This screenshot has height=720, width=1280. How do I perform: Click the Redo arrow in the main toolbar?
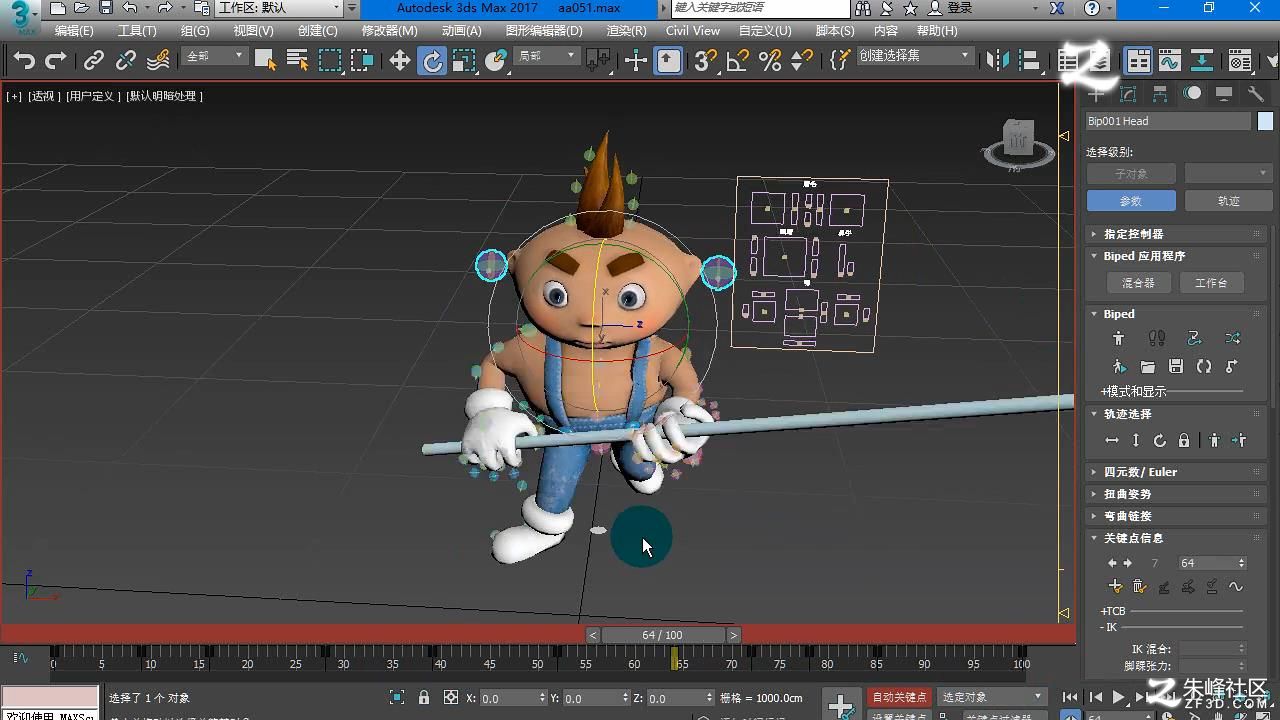tap(56, 61)
